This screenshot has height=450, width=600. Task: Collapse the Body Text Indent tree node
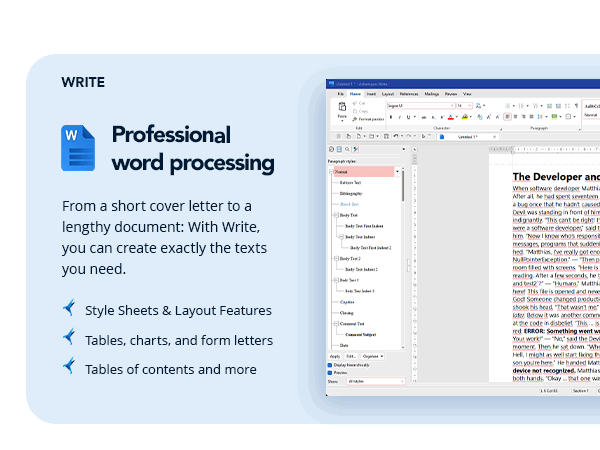pos(342,237)
